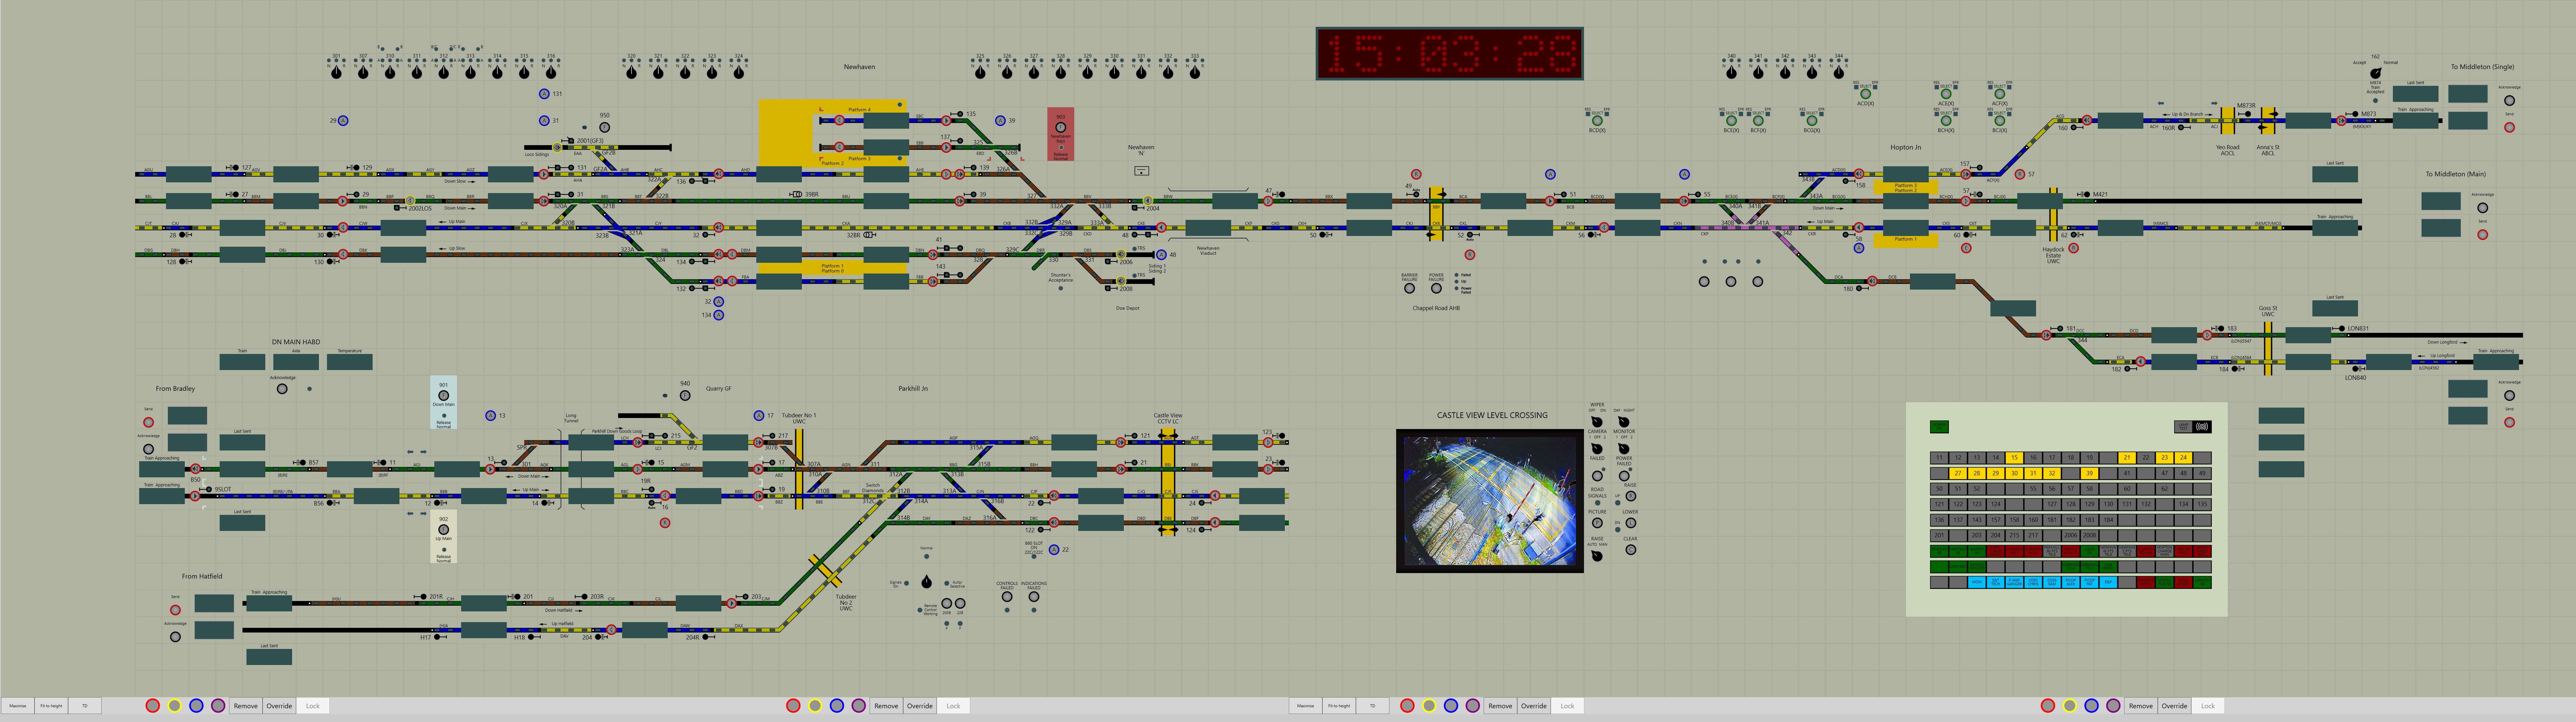
Task: Click the leftmost Fit to height button
Action: click(51, 706)
